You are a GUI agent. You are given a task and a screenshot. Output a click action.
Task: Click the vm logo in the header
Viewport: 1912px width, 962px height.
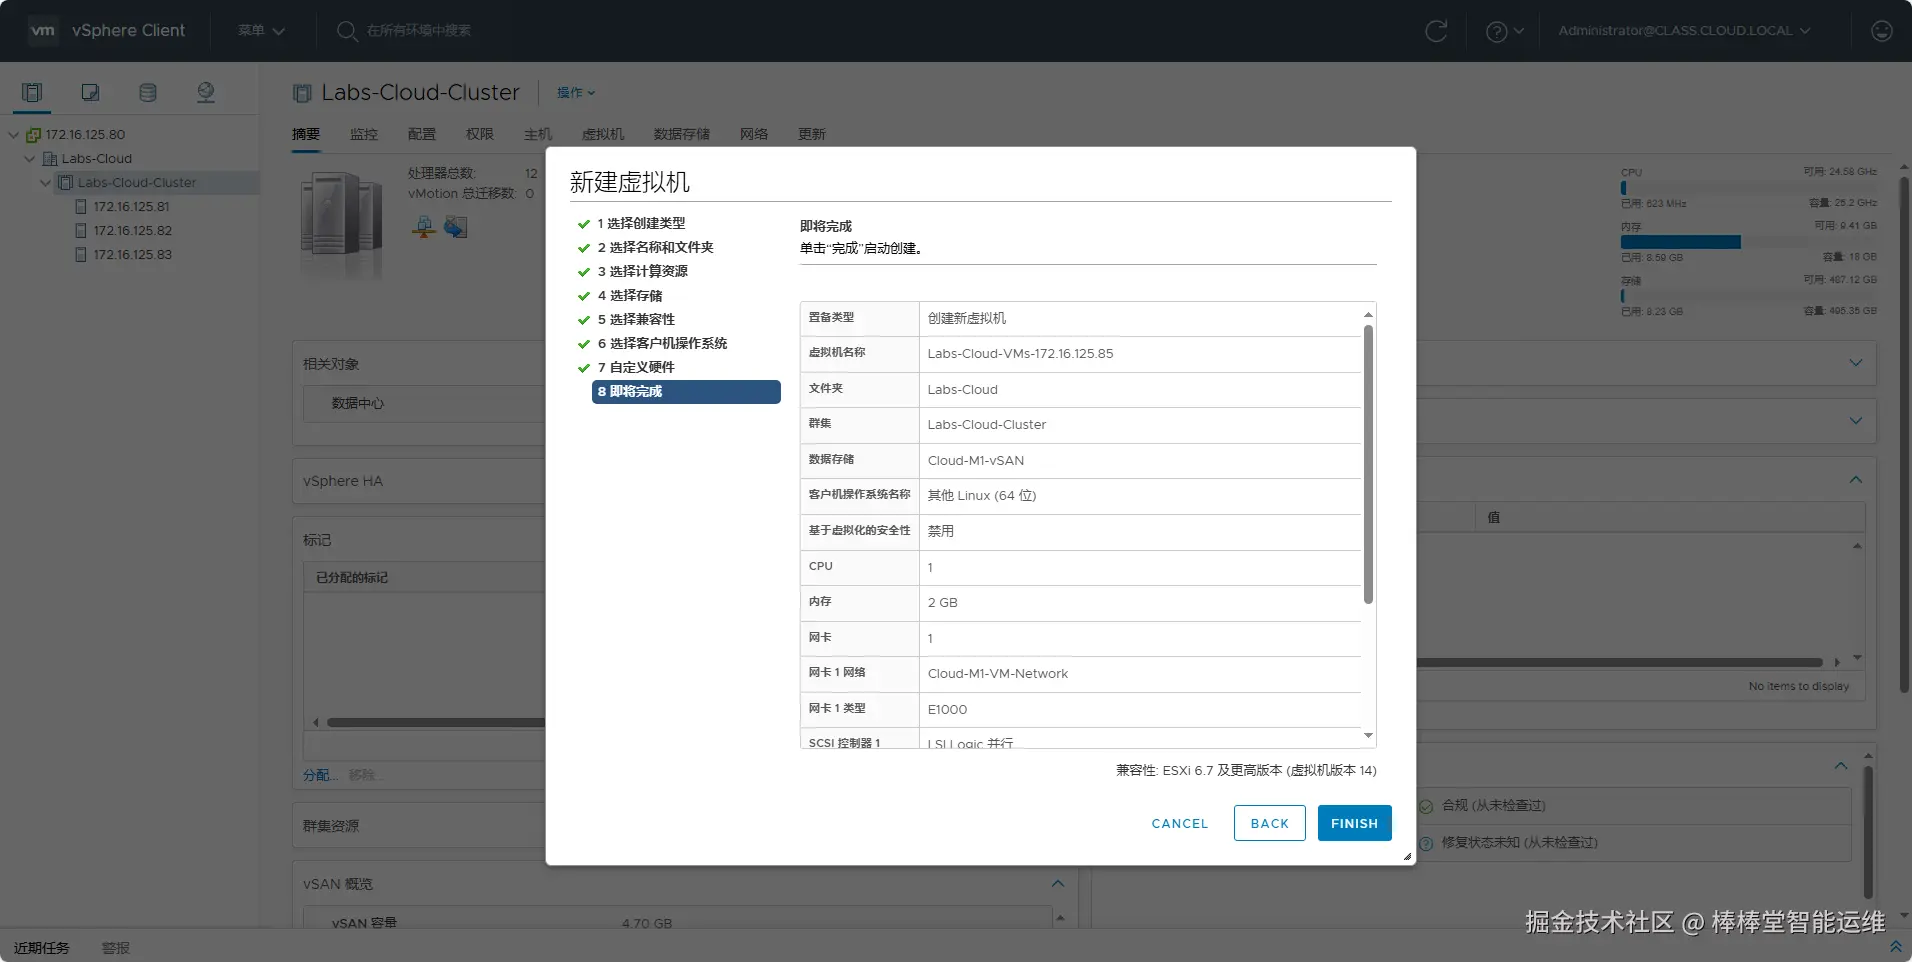[43, 31]
